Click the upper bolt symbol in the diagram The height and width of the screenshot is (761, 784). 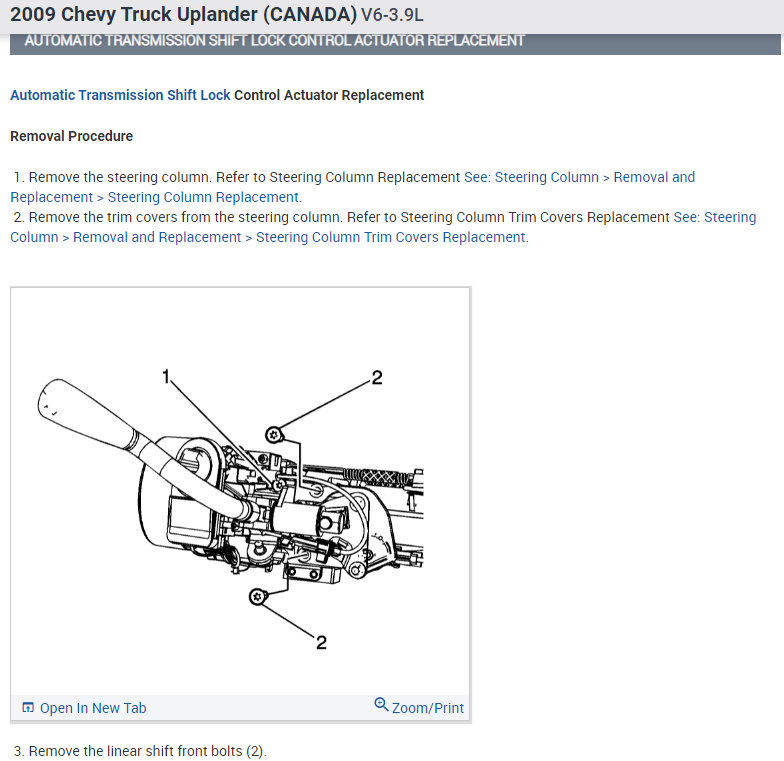pyautogui.click(x=272, y=433)
